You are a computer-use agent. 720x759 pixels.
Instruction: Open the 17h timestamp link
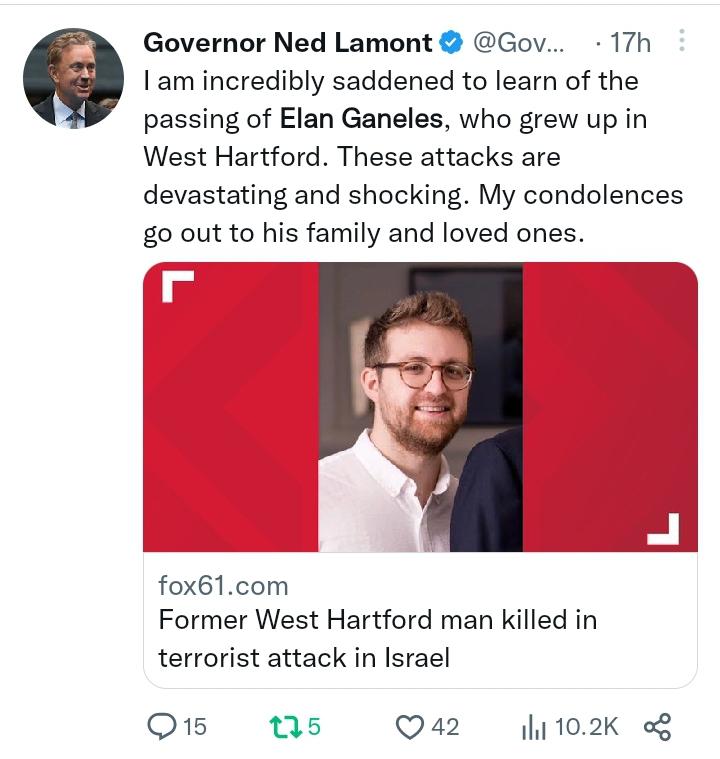tap(629, 43)
